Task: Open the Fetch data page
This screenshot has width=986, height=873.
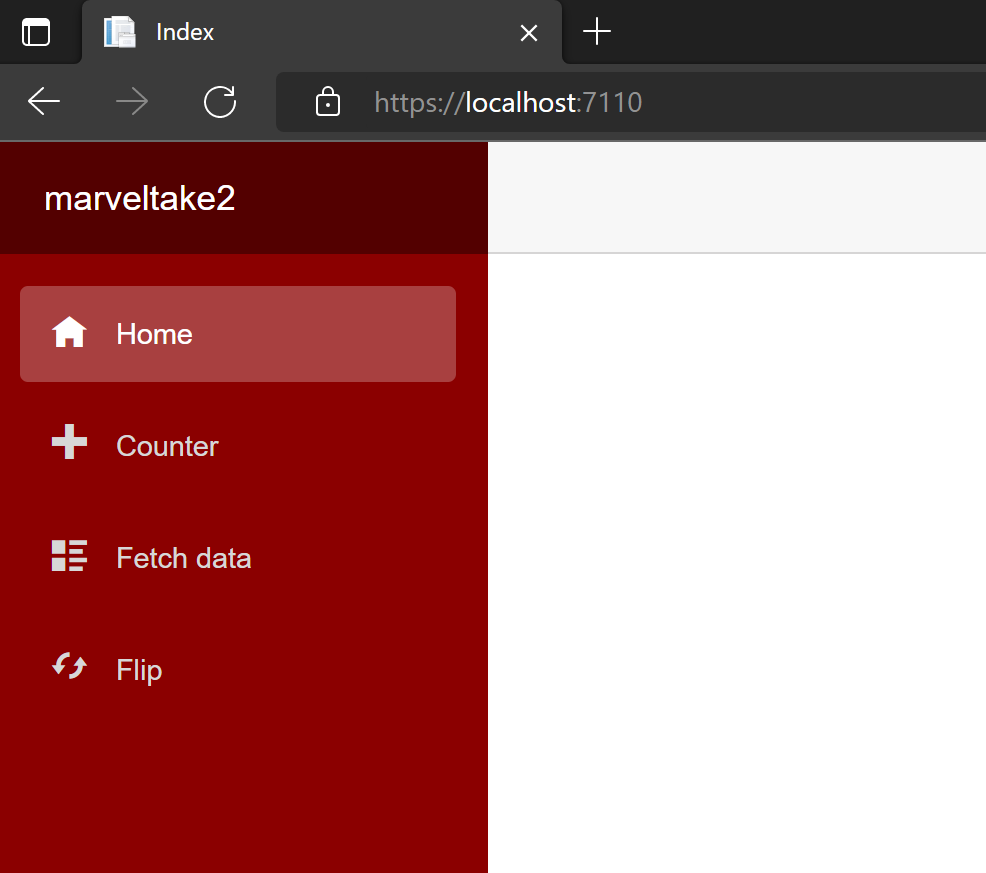Action: pyautogui.click(x=183, y=558)
